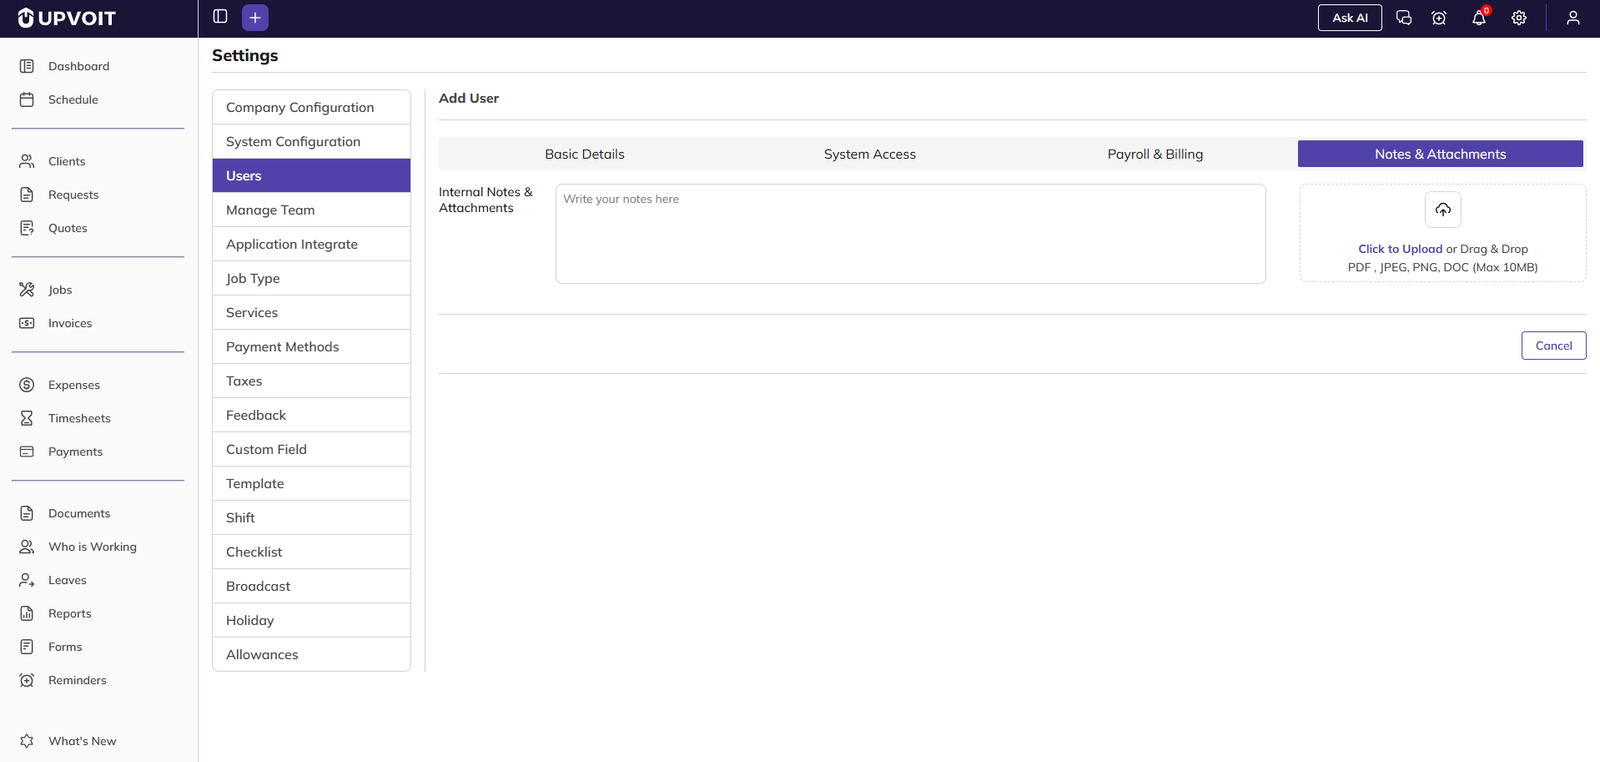Open the chat messages icon
The height and width of the screenshot is (762, 1600).
(x=1404, y=18)
